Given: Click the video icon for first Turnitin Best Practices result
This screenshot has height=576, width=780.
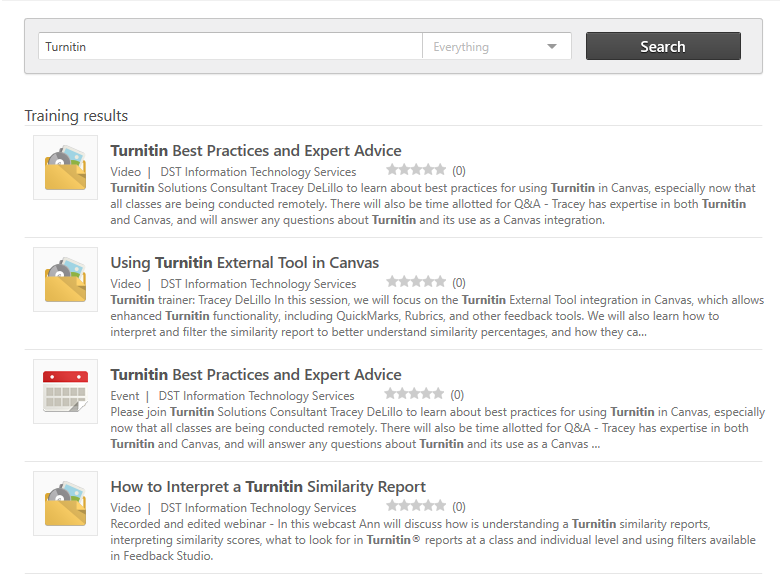Looking at the screenshot, I should coord(65,168).
